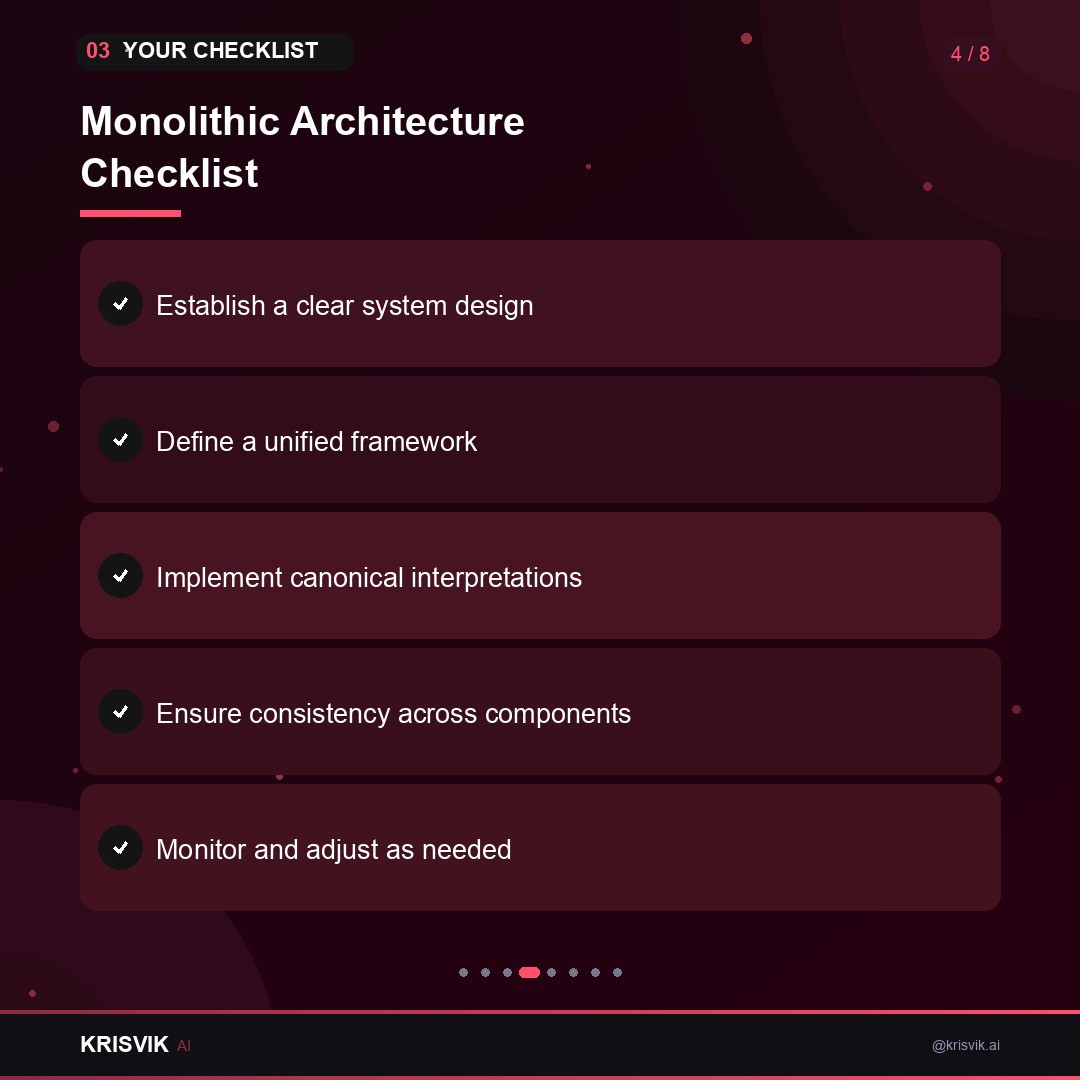Viewport: 1080px width, 1080px height.
Task: Click the KRISVIK AI logo
Action: [x=136, y=1045]
